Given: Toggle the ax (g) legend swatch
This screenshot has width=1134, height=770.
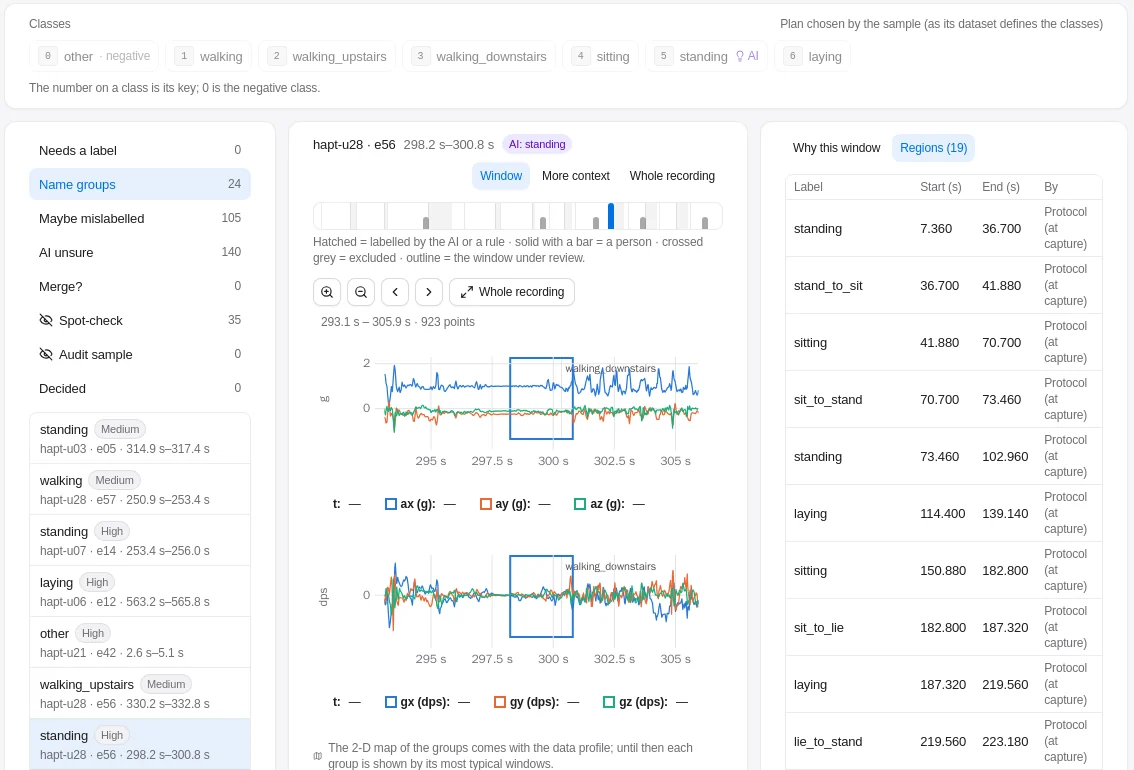Looking at the screenshot, I should (391, 505).
